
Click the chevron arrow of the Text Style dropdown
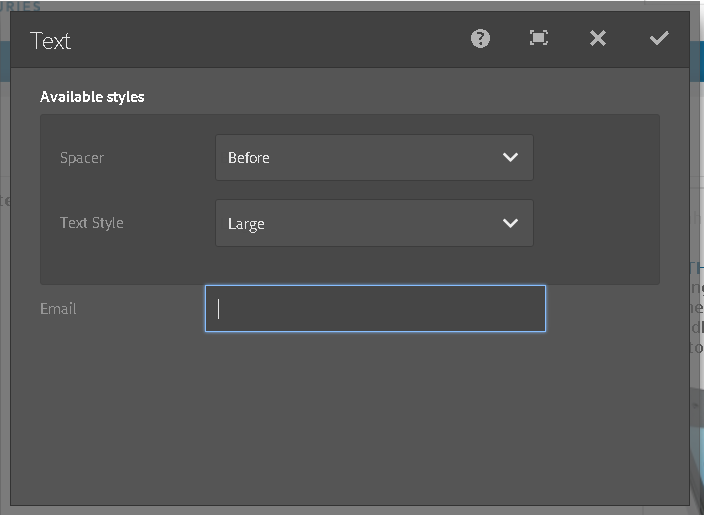point(510,223)
